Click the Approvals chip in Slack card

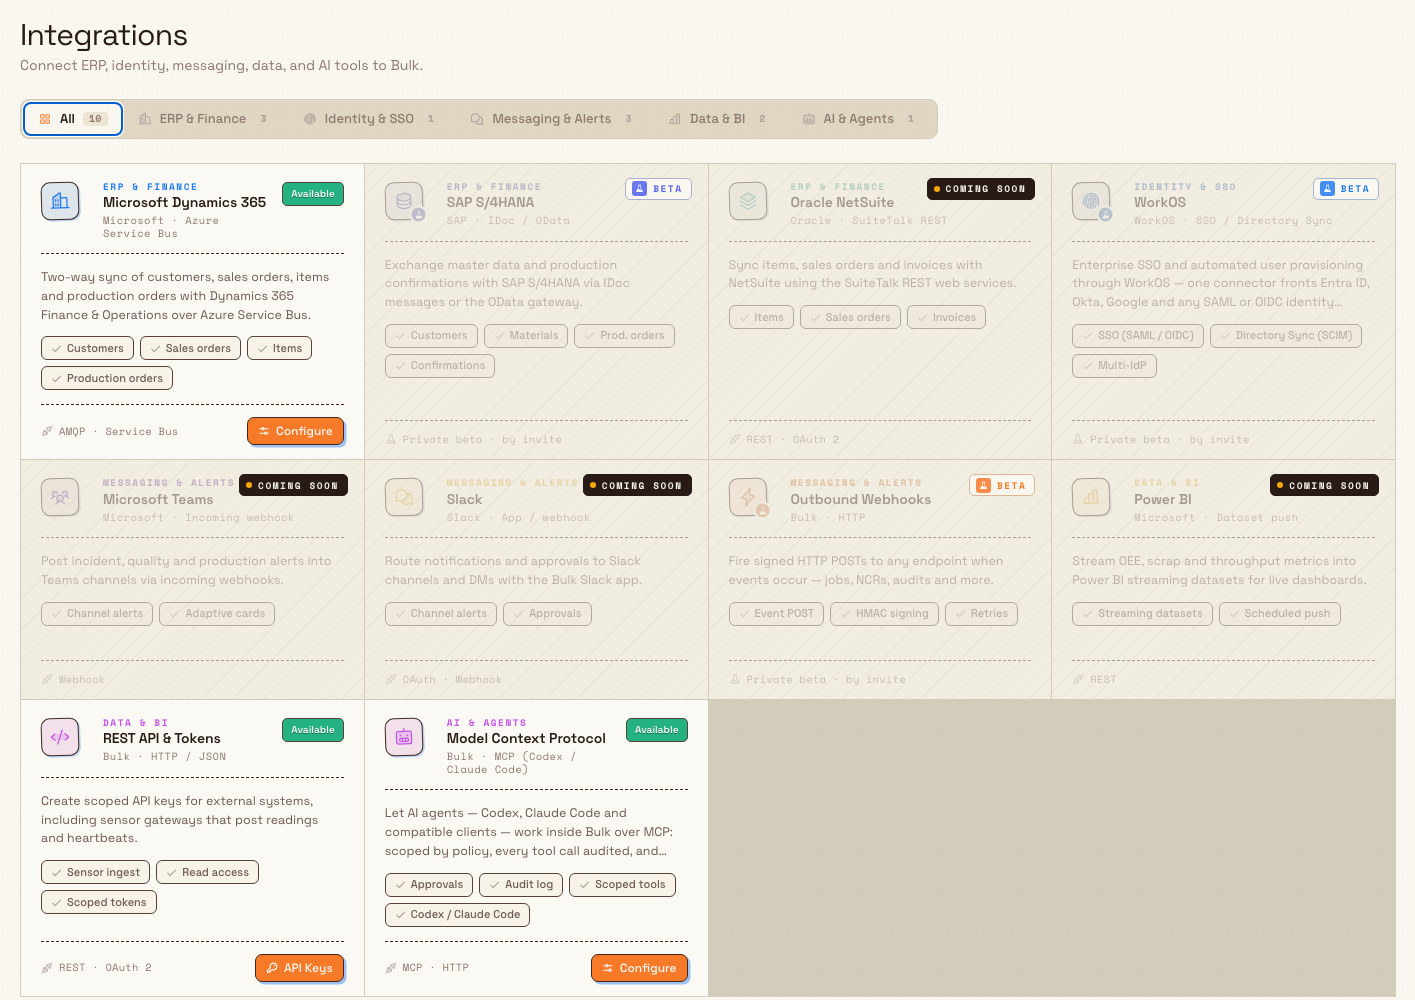click(547, 614)
